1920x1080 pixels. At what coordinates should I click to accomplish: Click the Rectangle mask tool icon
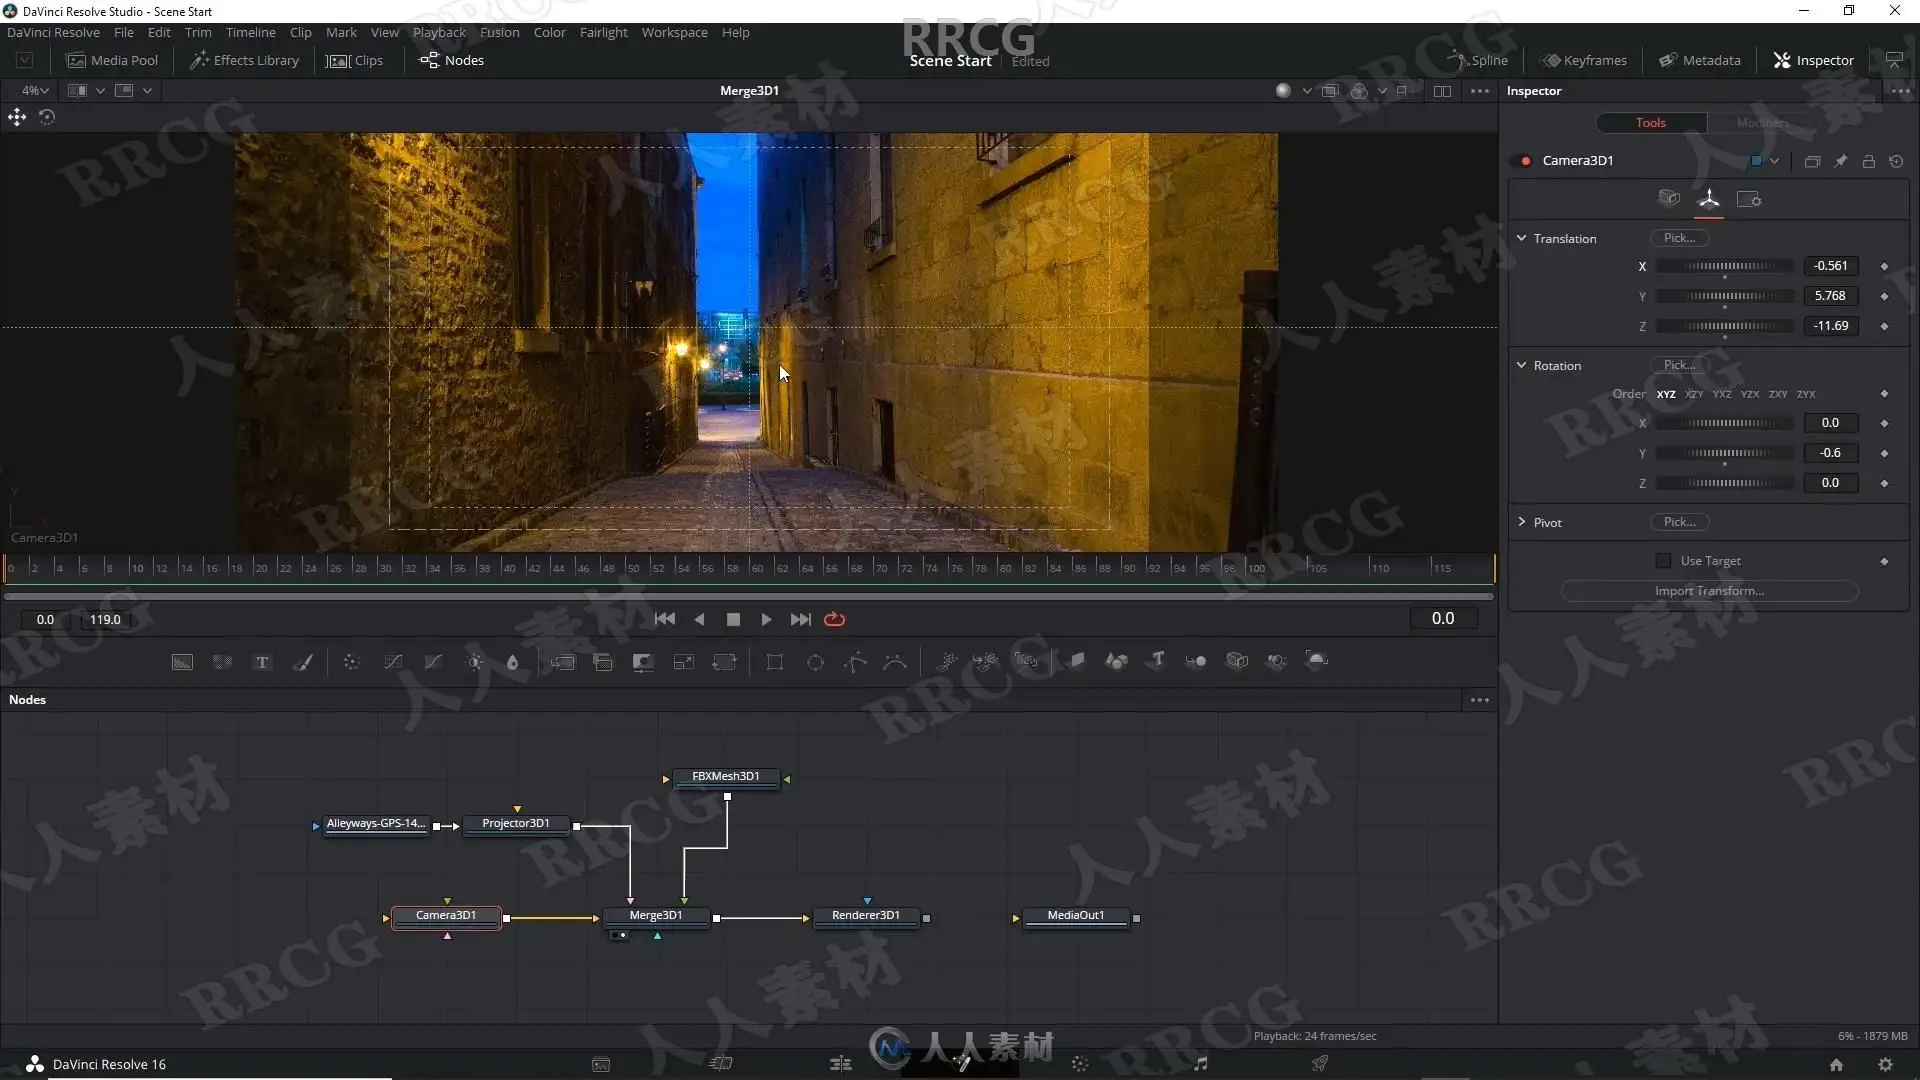775,662
